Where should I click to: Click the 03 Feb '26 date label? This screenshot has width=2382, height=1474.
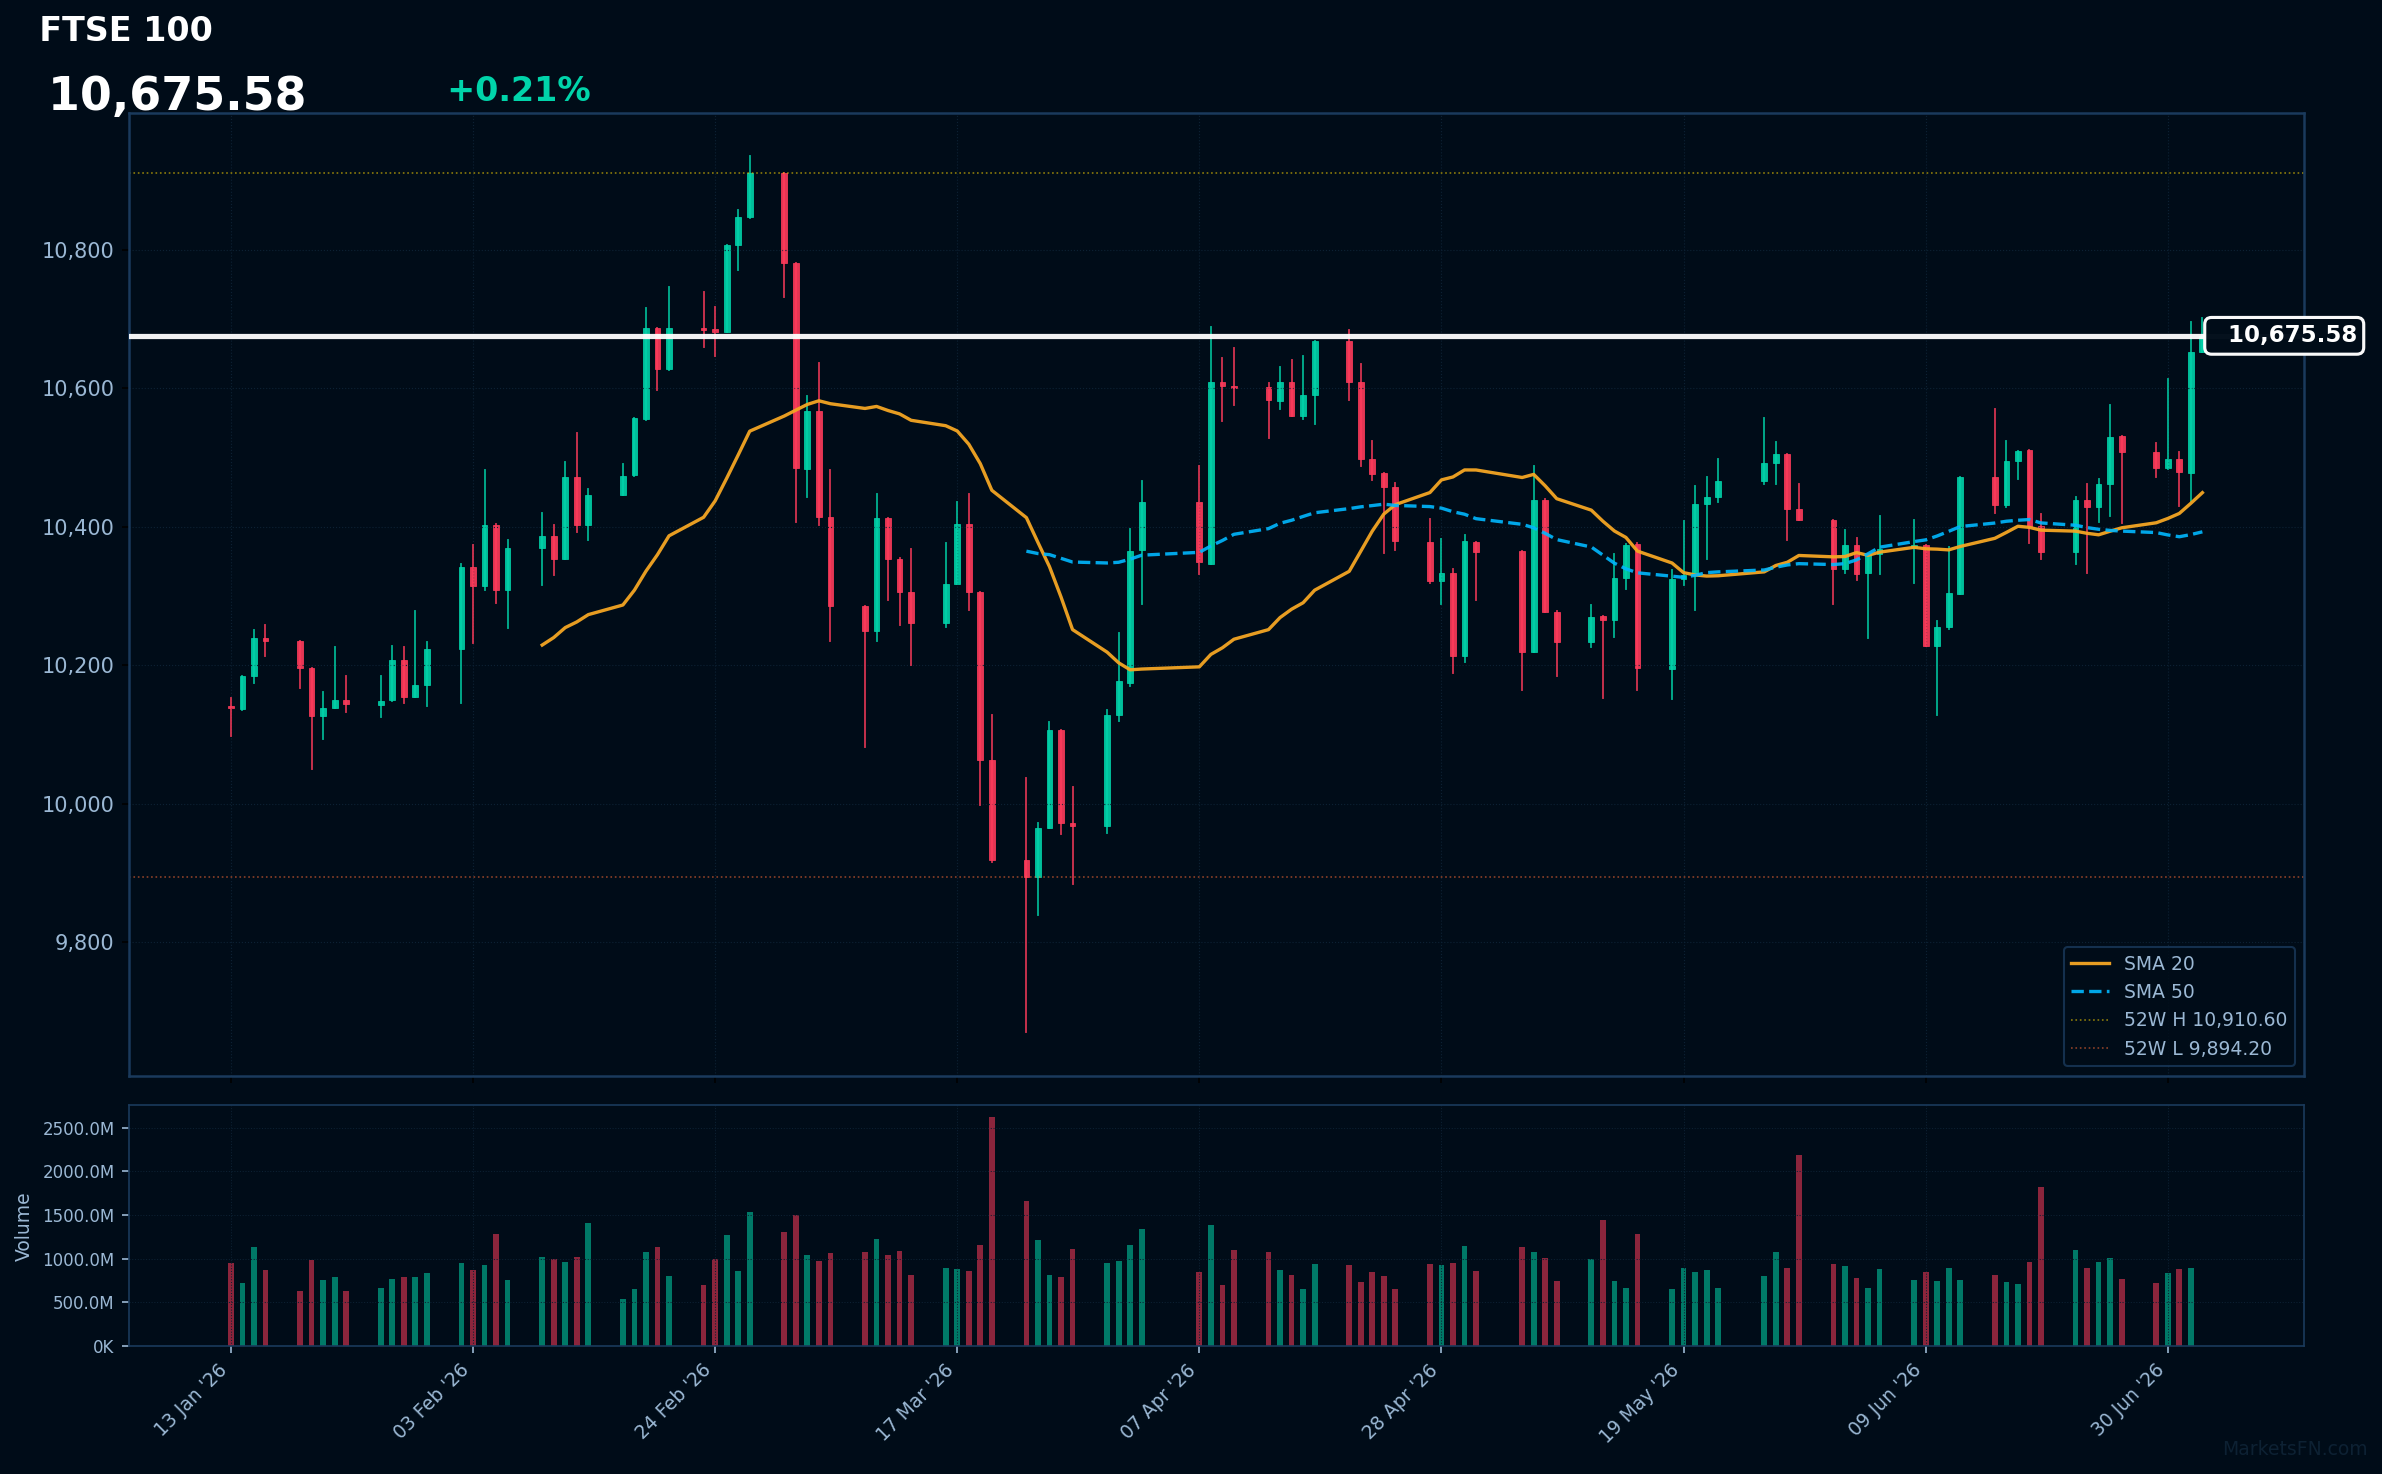pos(431,1401)
